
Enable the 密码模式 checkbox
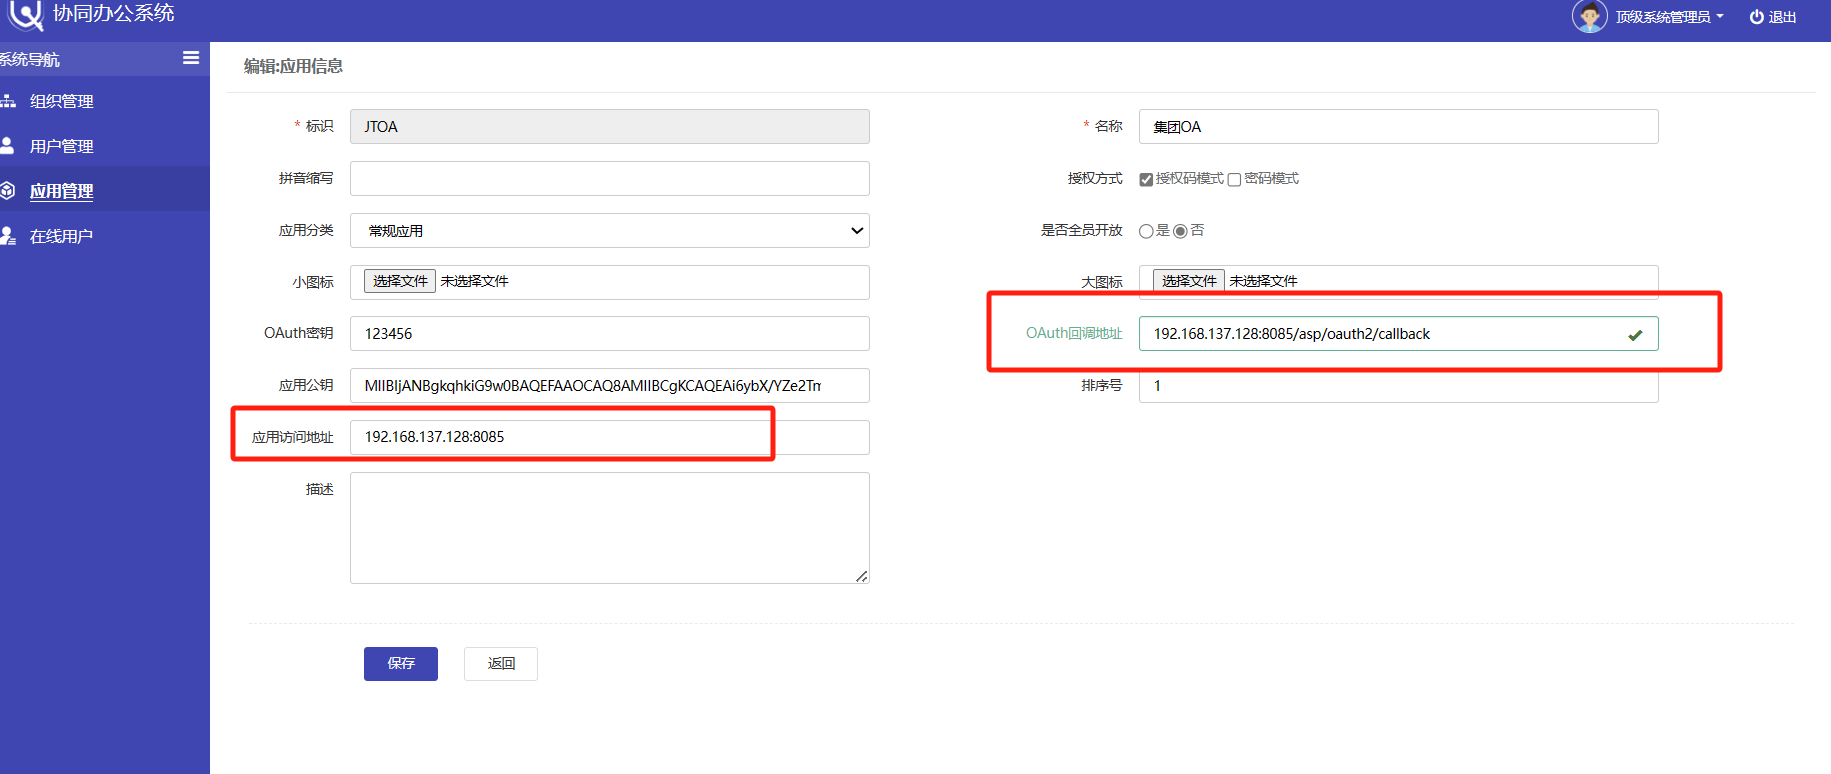point(1234,180)
